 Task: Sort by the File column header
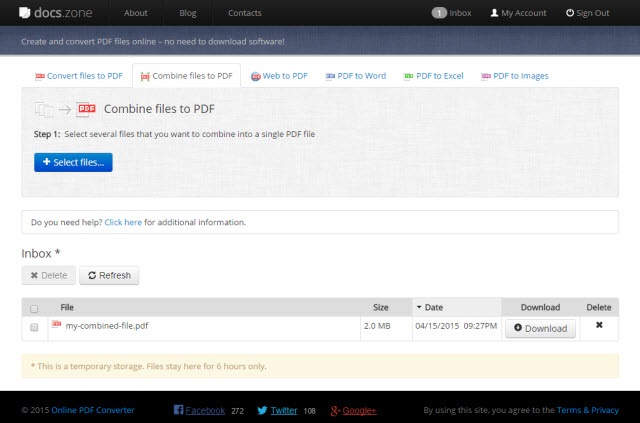click(x=67, y=307)
